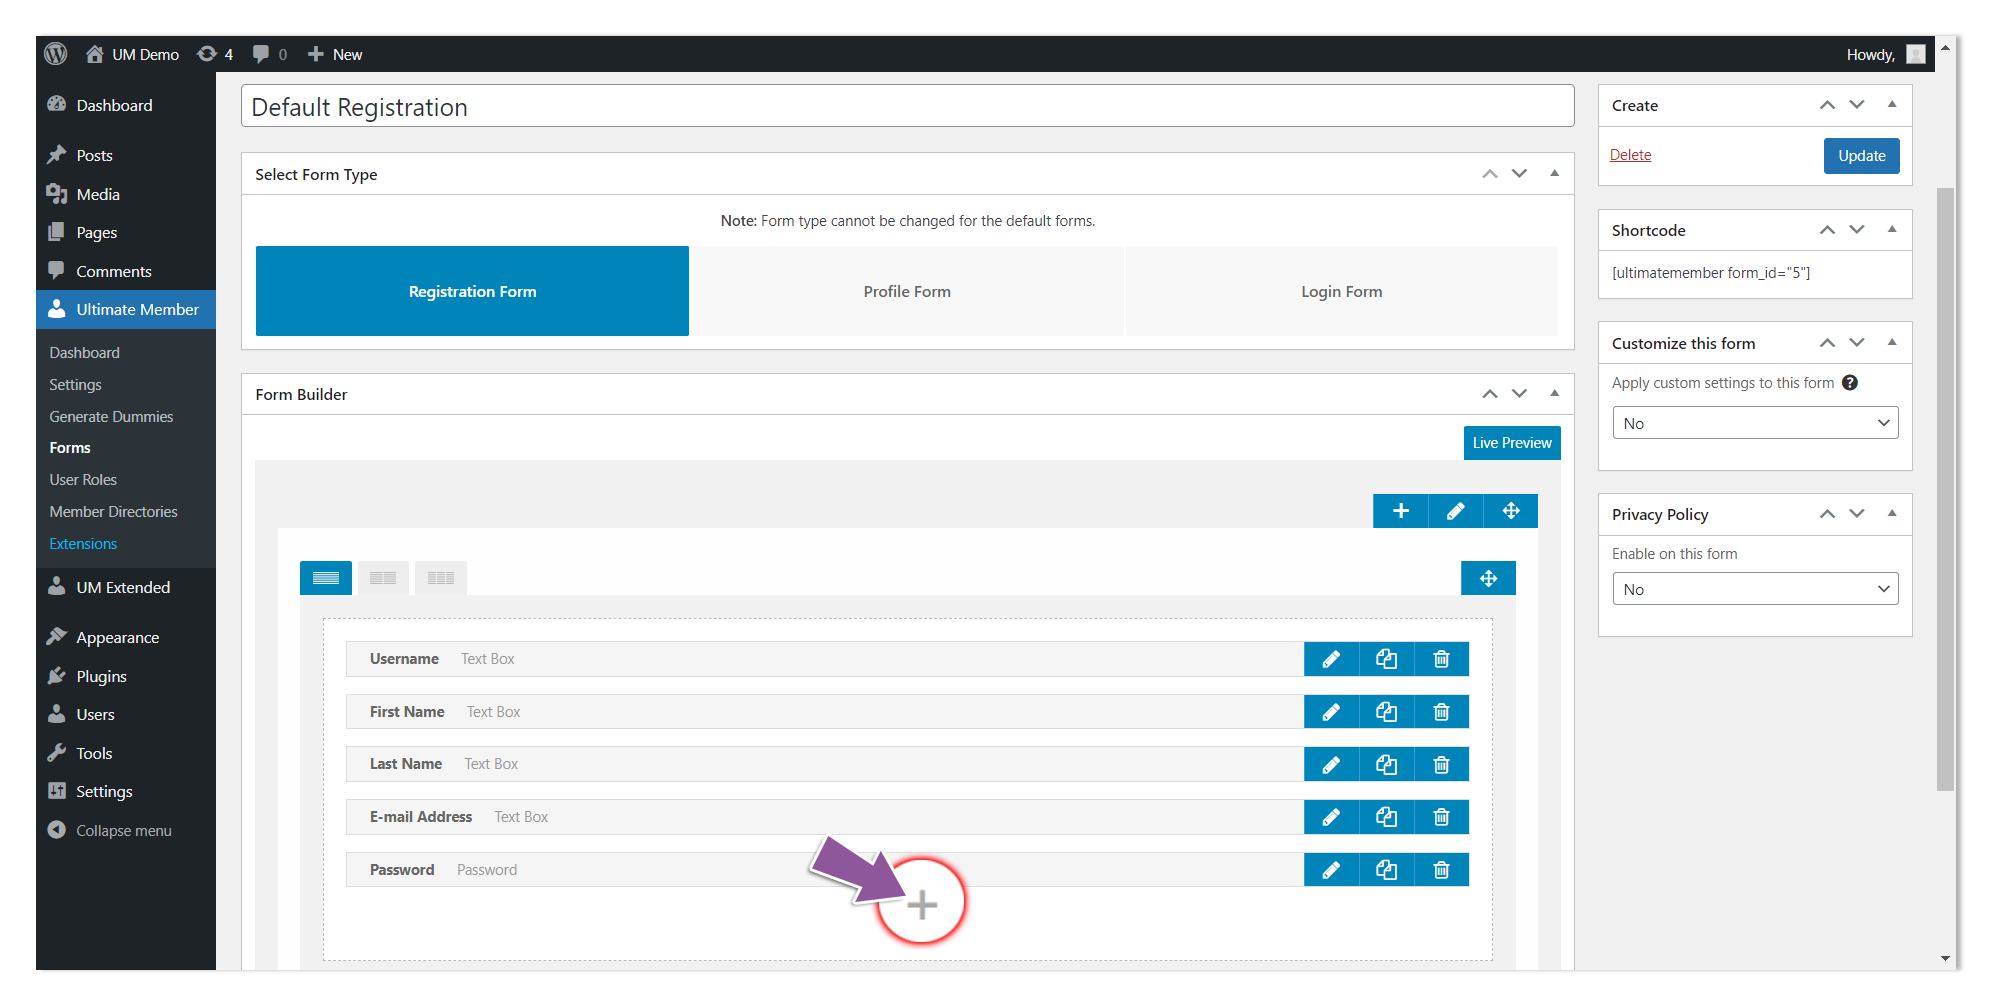Open the Ultimate Member menu
Screen dimensions: 1992x1006
pos(126,310)
